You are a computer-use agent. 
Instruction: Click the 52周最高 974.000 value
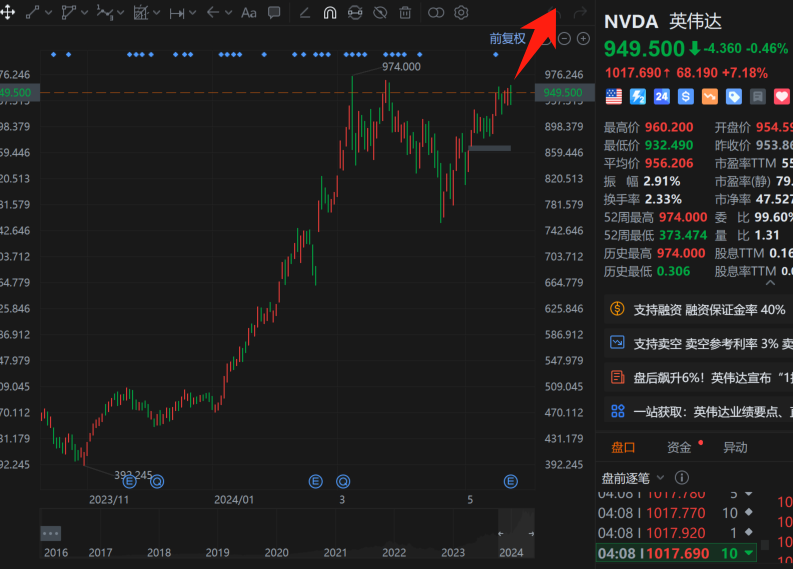(683, 217)
